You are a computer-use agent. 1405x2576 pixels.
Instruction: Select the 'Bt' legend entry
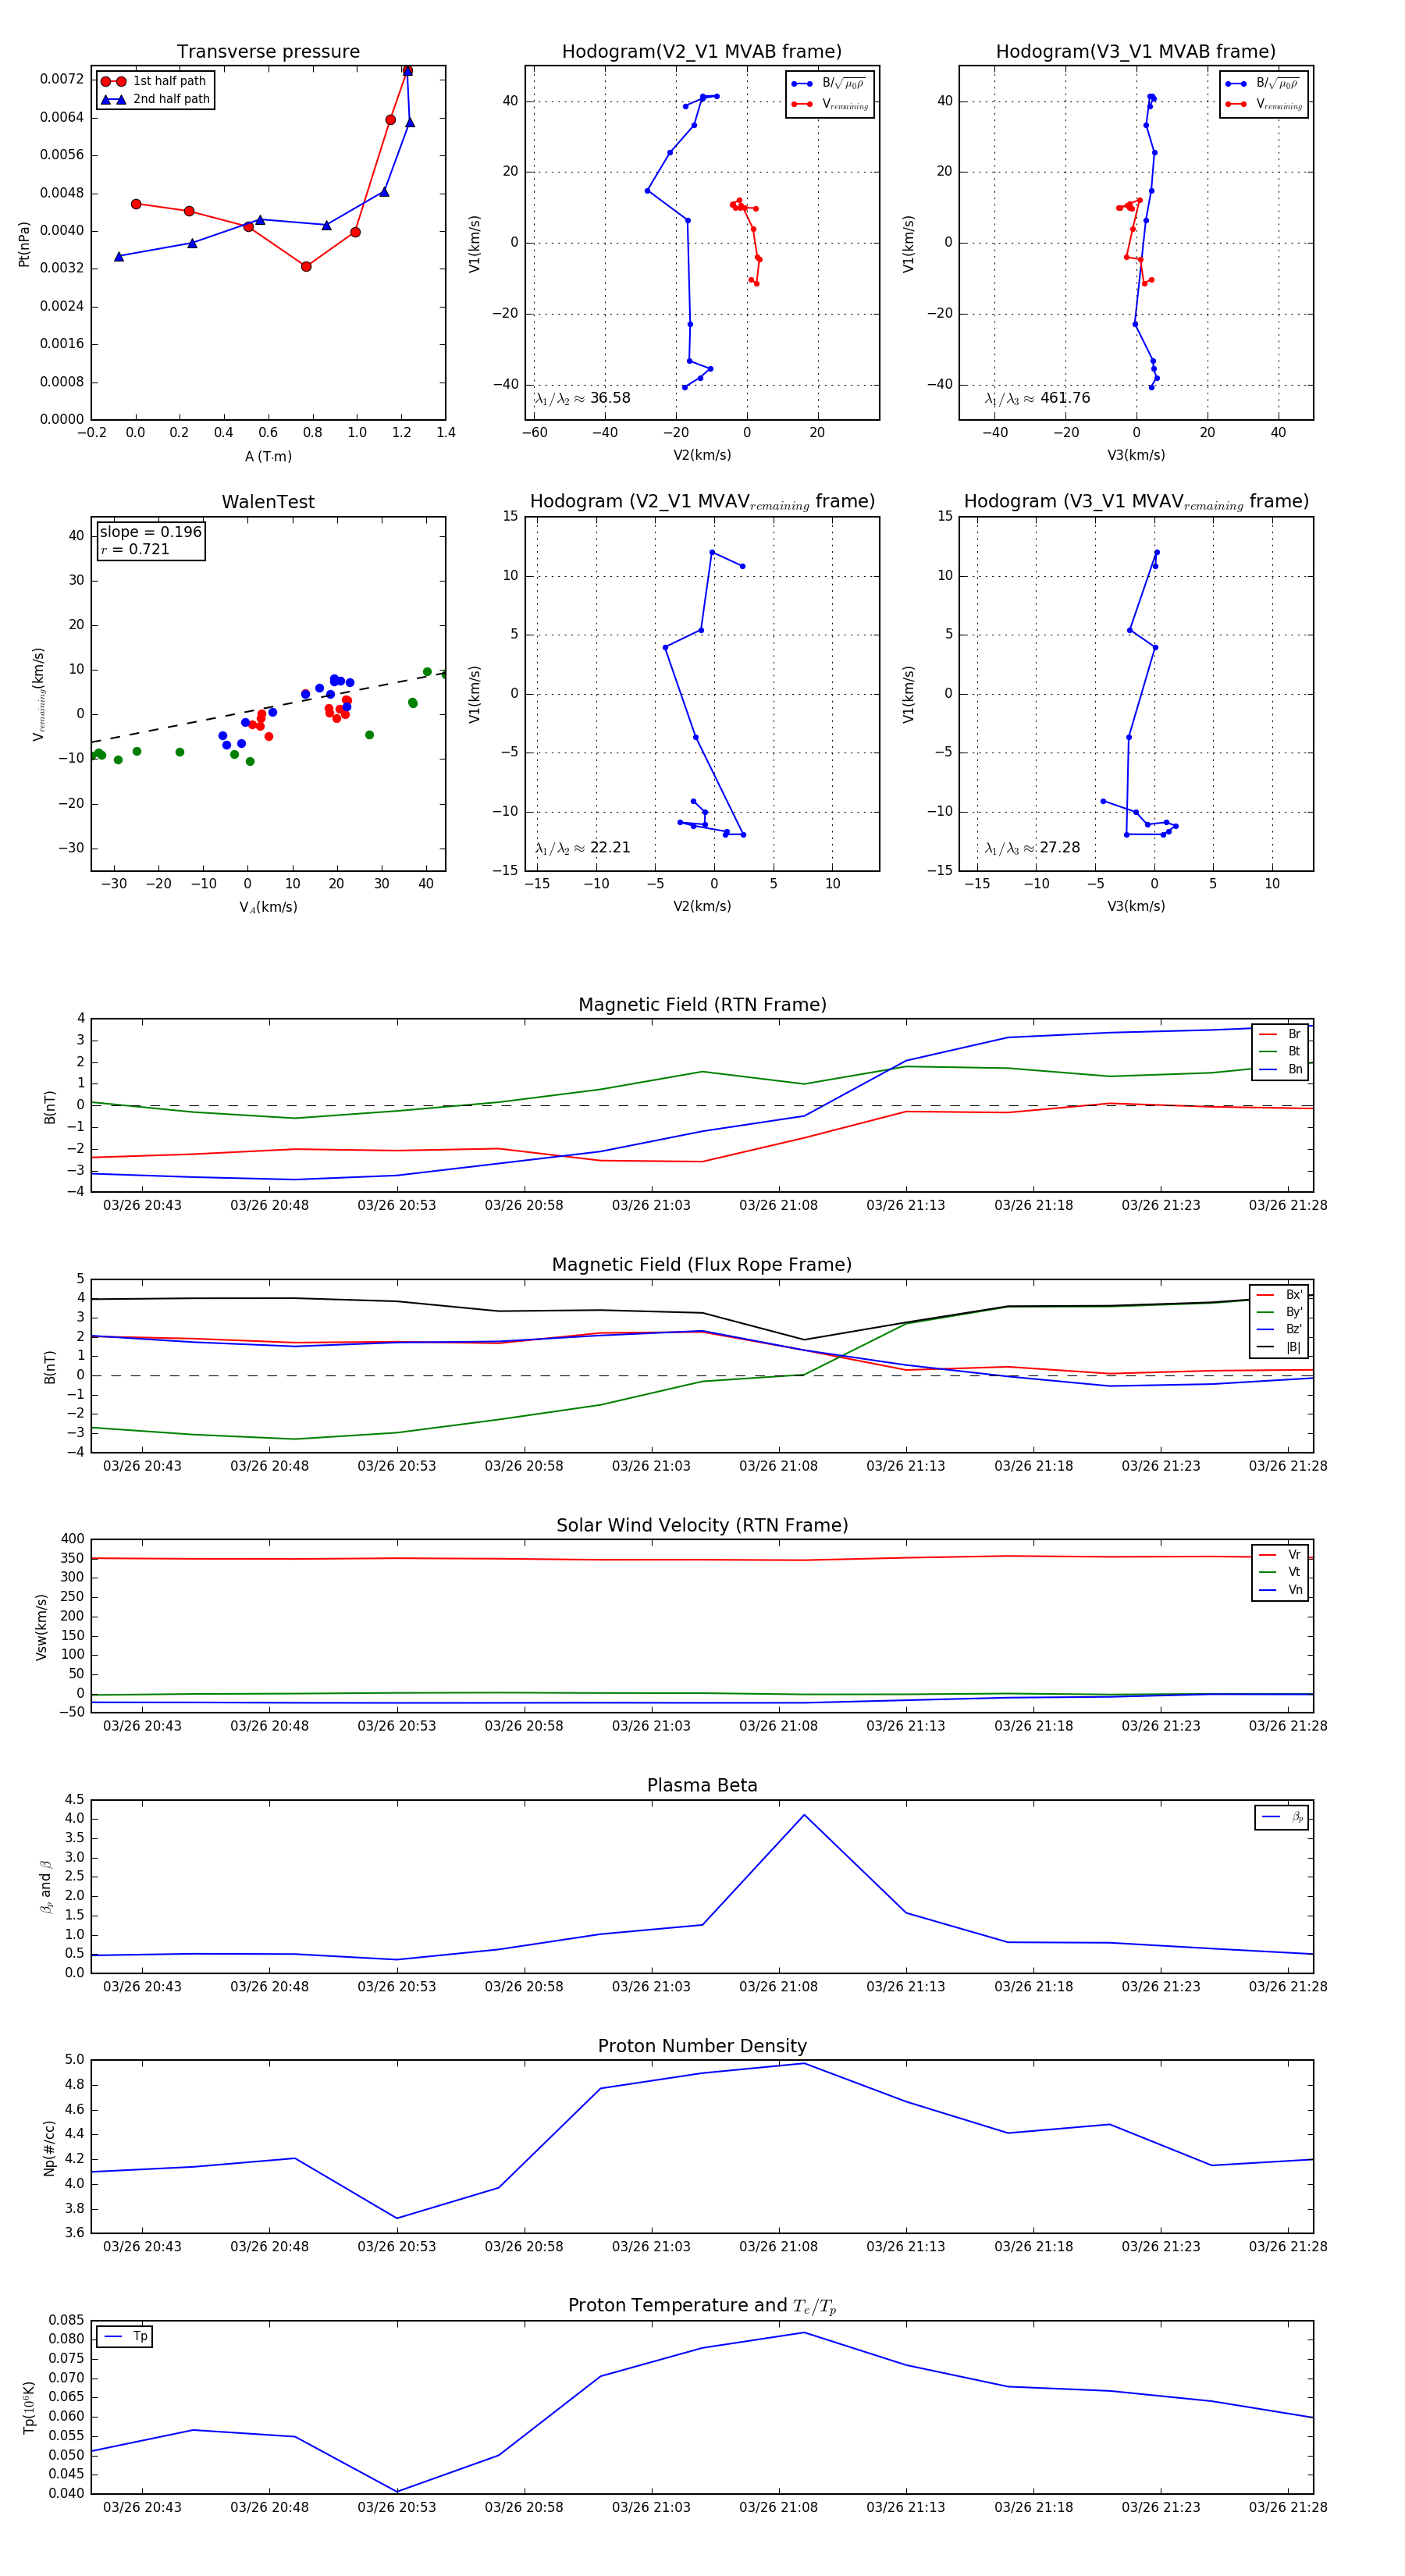point(1281,1052)
